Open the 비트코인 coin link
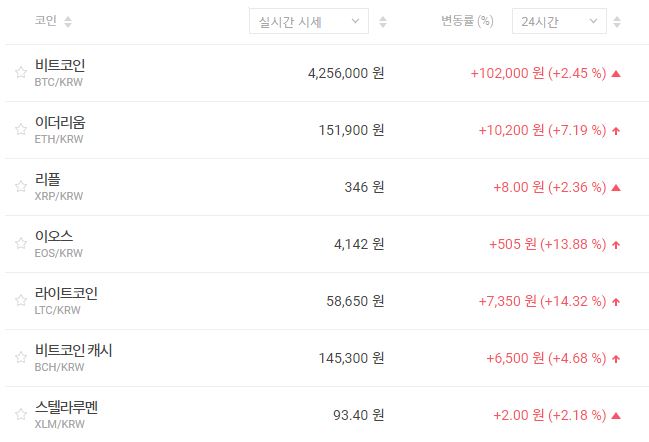This screenshot has height=442, width=649. point(60,65)
